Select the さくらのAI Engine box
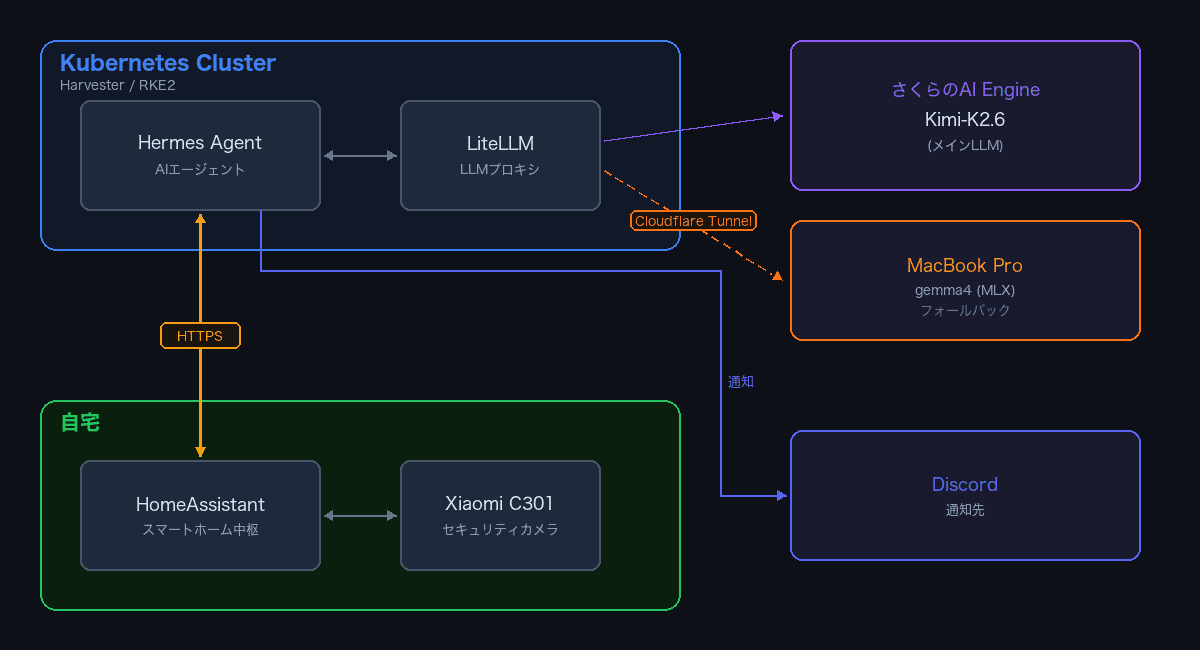1200x650 pixels. pyautogui.click(x=965, y=115)
